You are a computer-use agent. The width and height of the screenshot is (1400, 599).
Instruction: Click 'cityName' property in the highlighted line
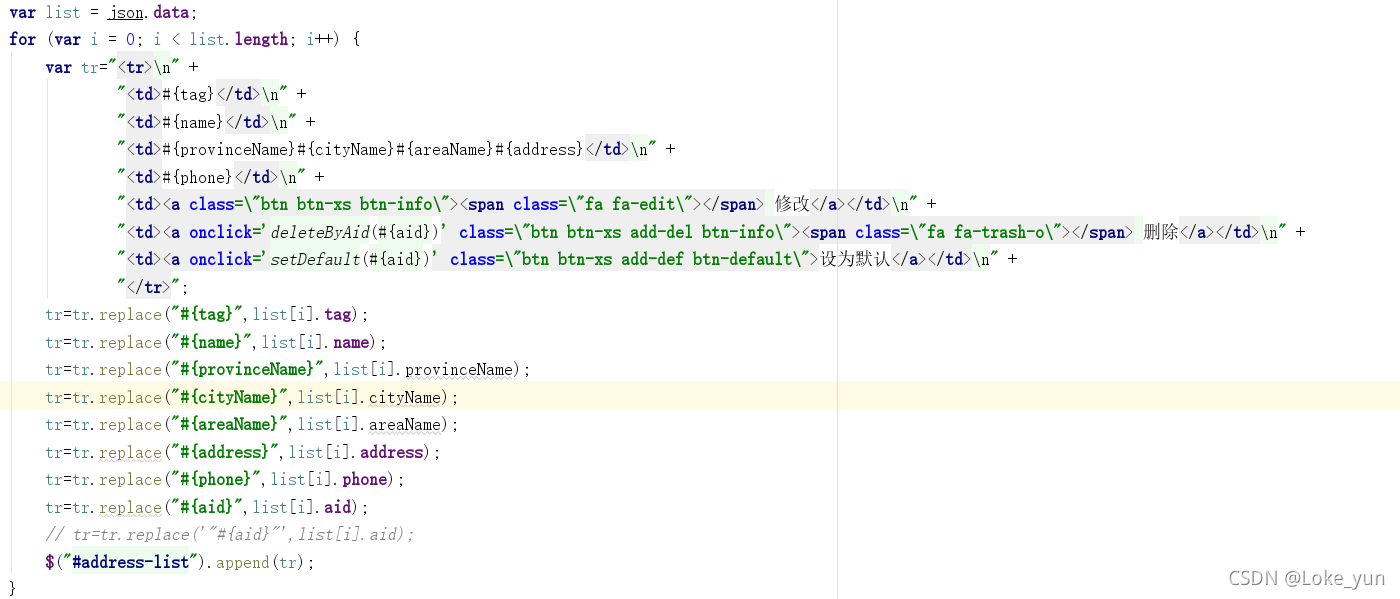pos(405,397)
